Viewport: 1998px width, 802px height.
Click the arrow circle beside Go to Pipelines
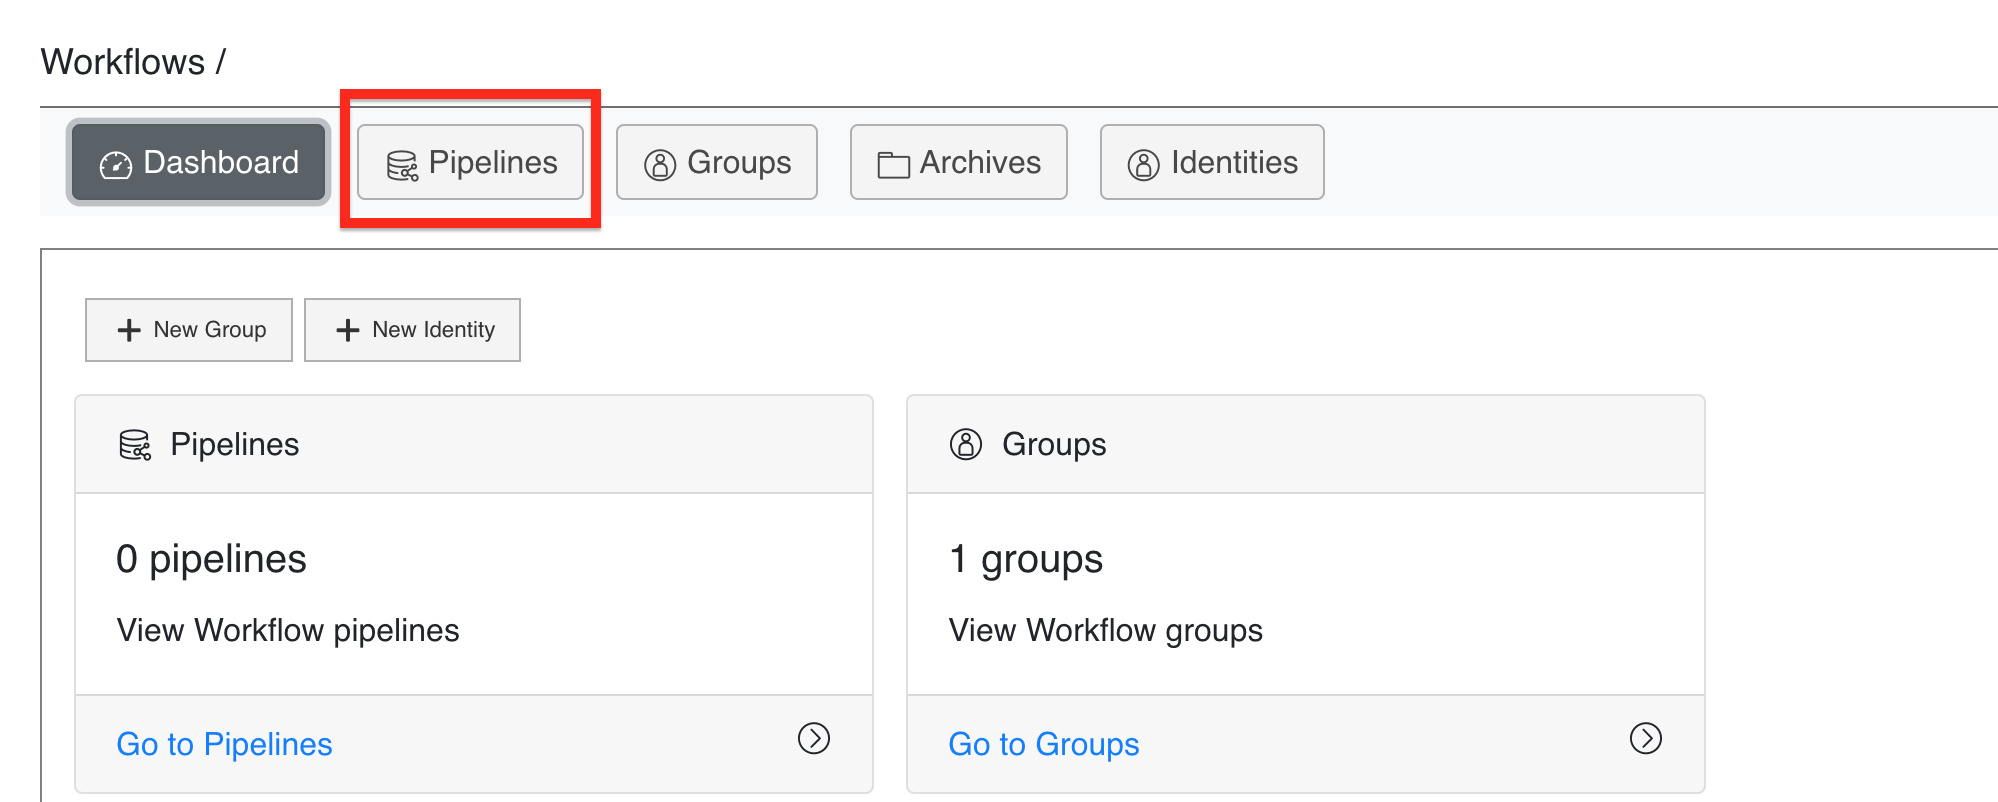click(x=814, y=738)
